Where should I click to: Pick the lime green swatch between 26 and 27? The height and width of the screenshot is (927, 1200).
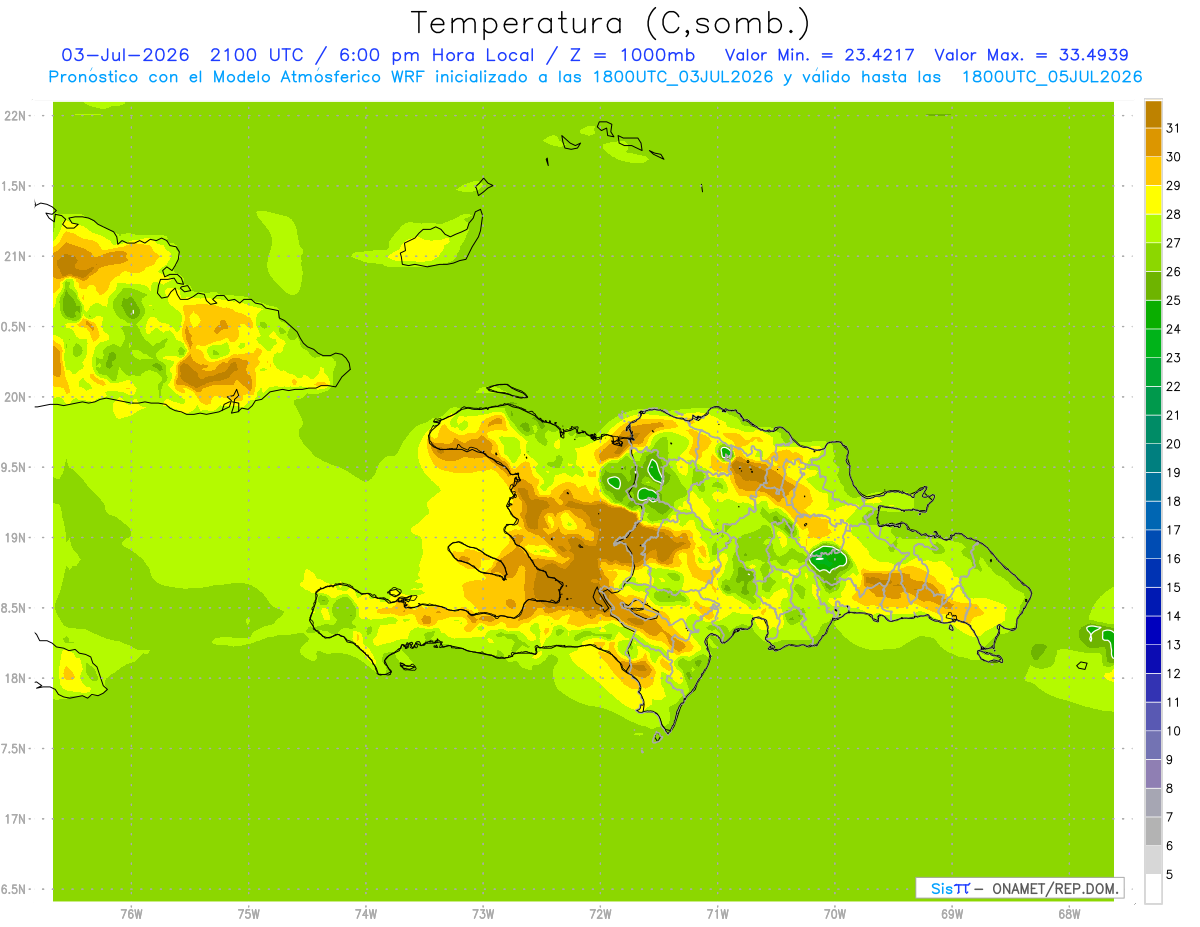point(1153,257)
